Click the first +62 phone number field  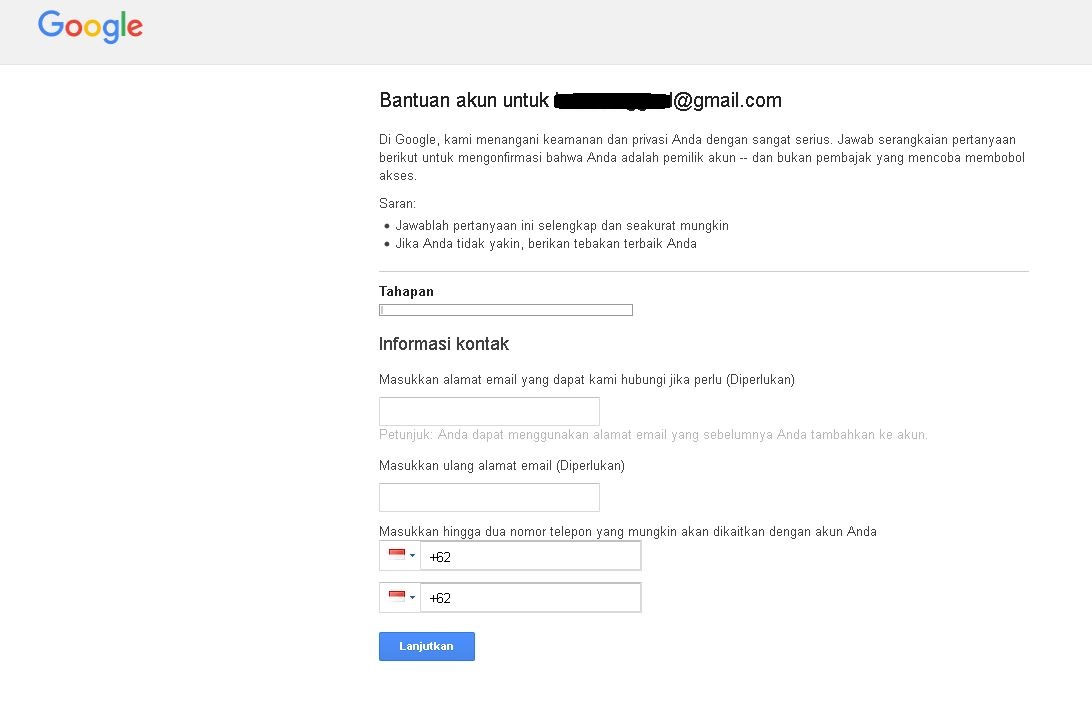531,556
